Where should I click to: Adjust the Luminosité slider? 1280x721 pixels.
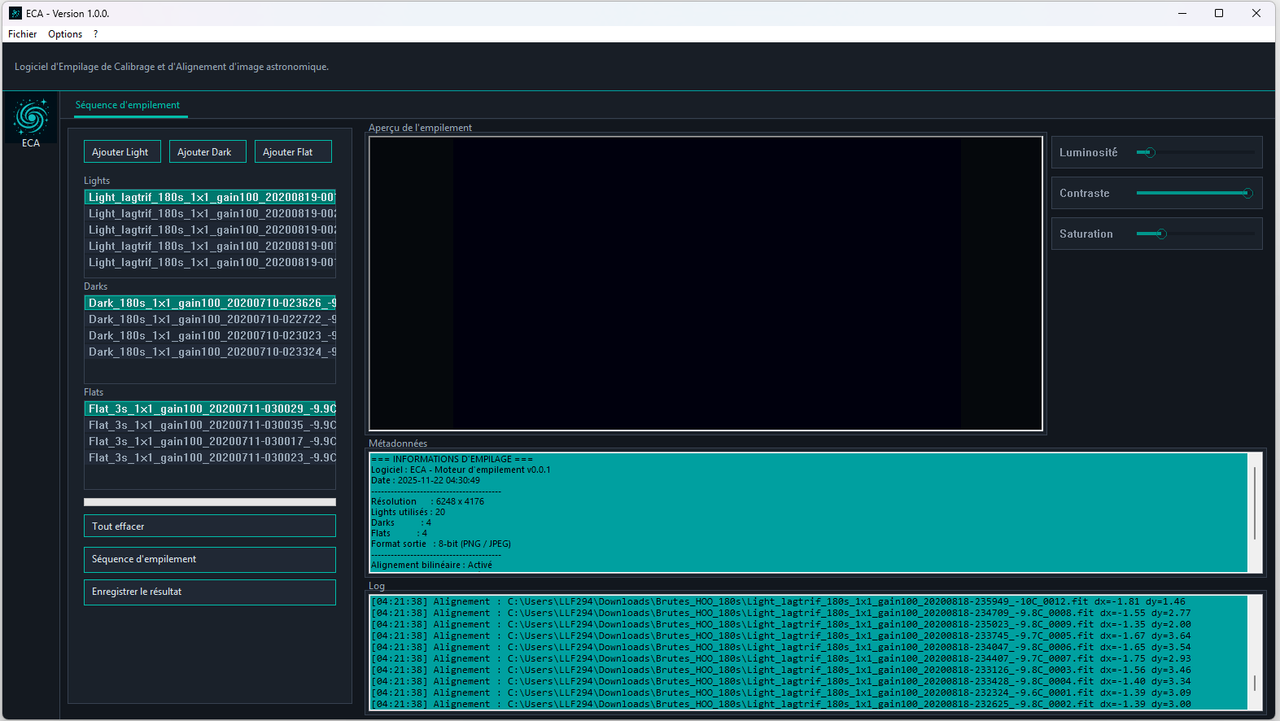coord(1150,153)
